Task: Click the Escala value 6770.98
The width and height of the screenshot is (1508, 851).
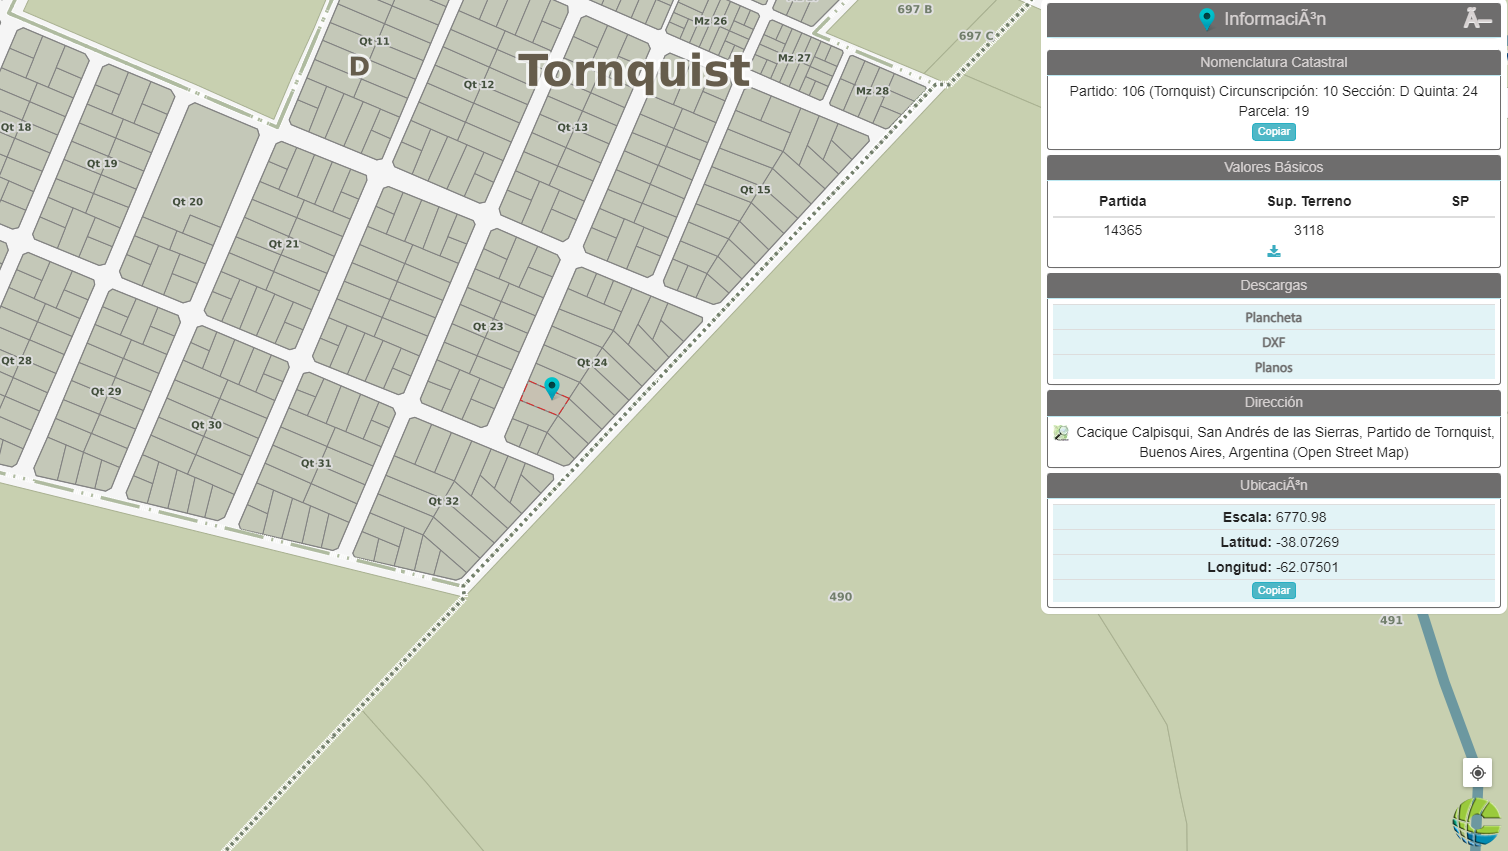Action: tap(1301, 517)
